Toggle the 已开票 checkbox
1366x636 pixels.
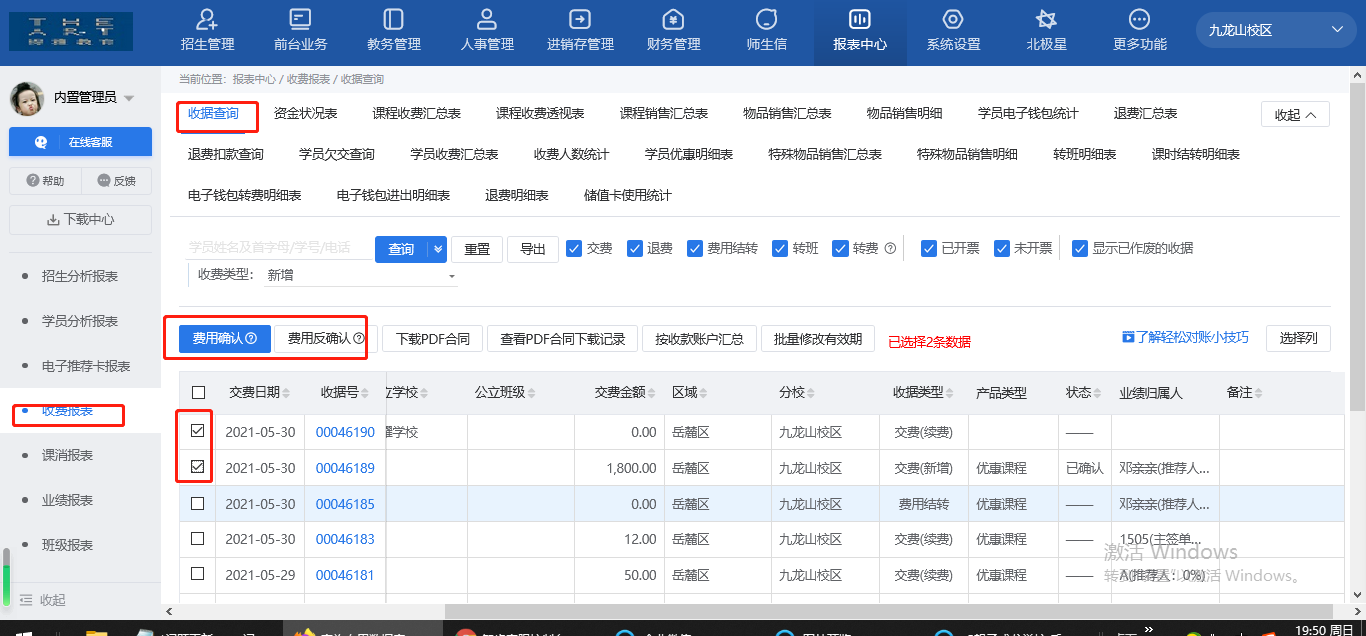tap(929, 248)
